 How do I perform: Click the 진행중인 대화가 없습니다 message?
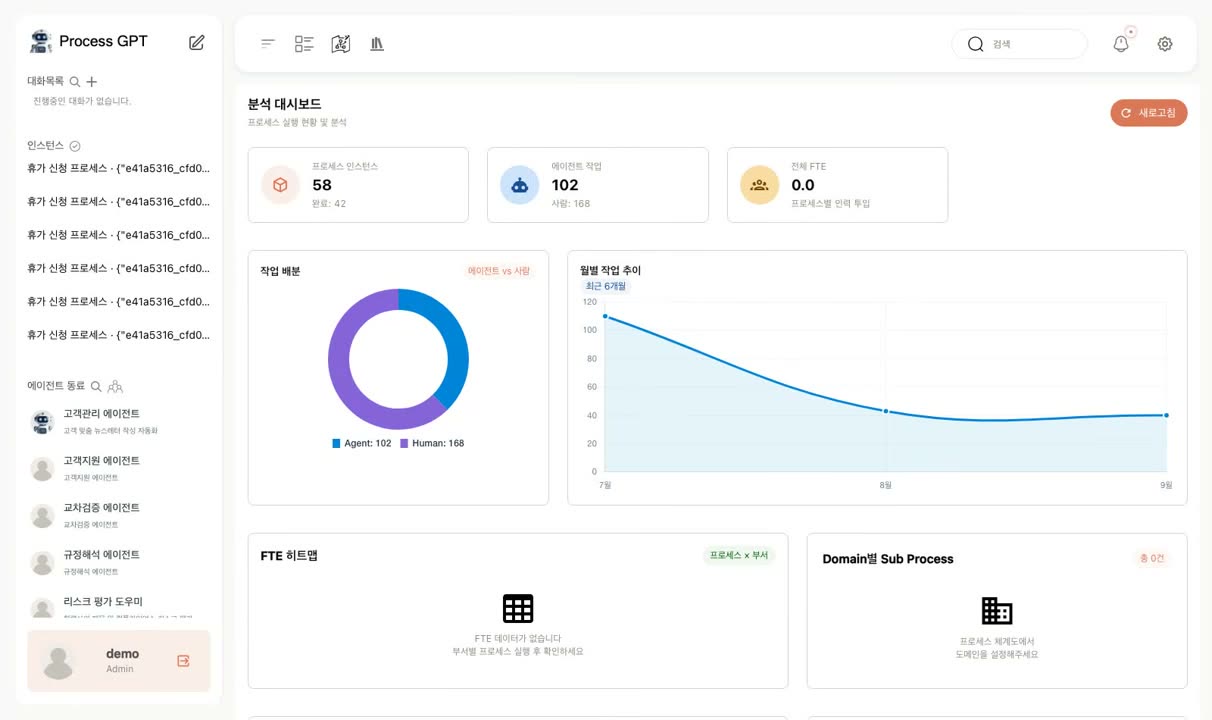click(82, 101)
